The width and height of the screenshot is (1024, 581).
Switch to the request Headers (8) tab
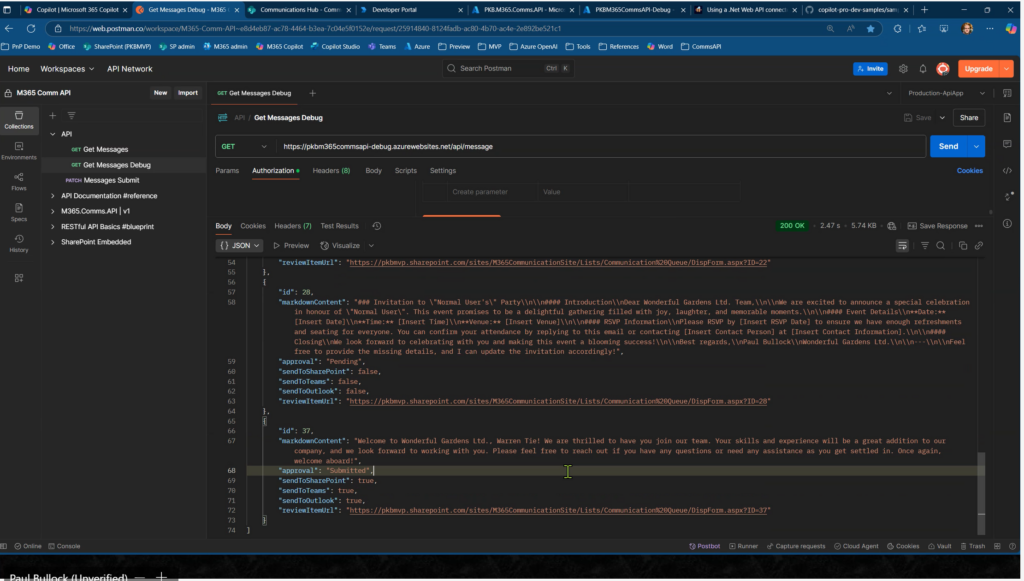[331, 170]
